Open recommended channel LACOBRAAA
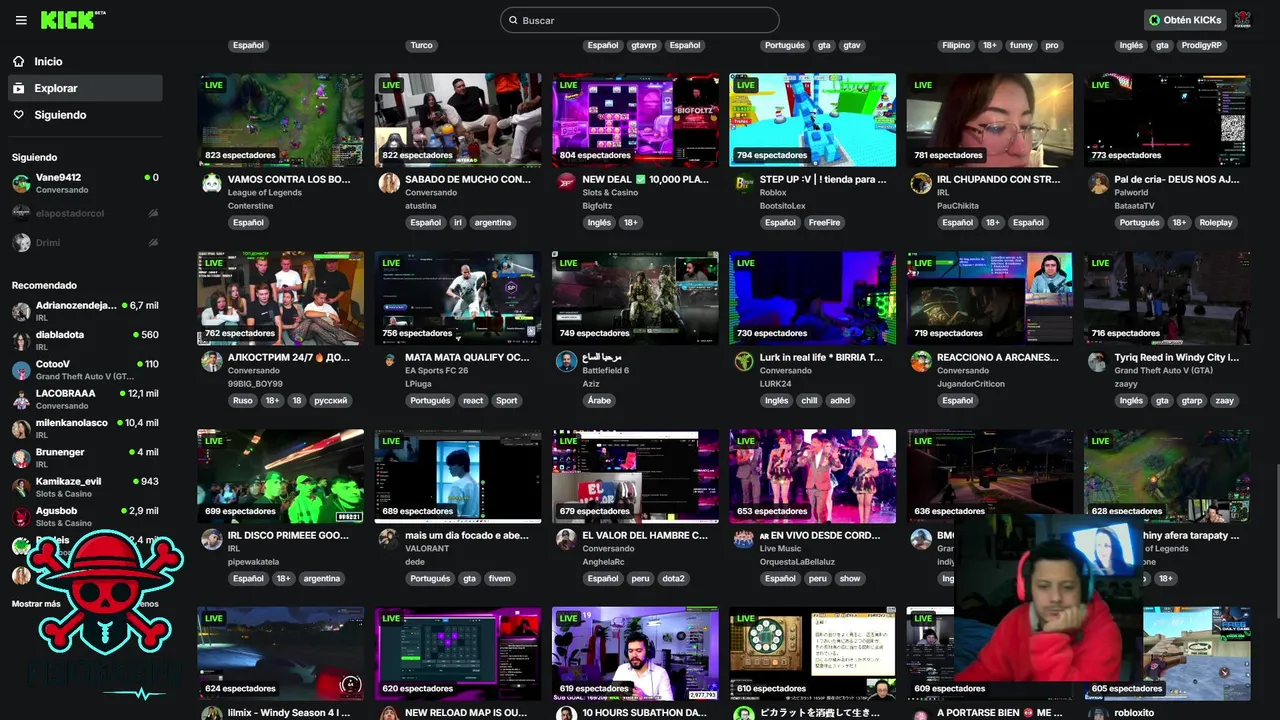 (85, 399)
